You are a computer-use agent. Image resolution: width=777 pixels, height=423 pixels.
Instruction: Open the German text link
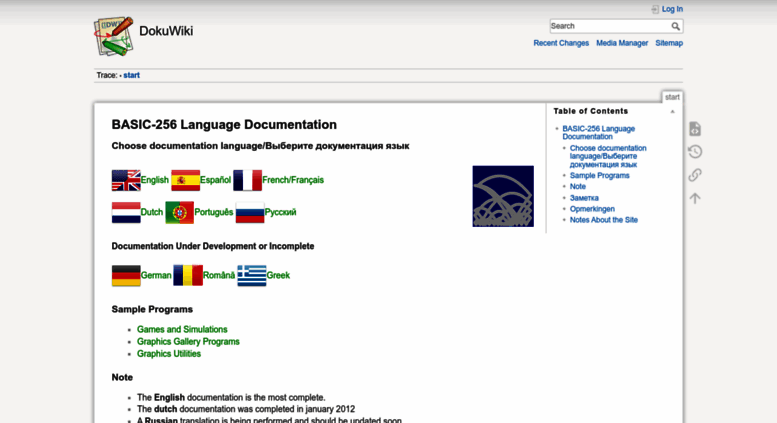tap(156, 275)
